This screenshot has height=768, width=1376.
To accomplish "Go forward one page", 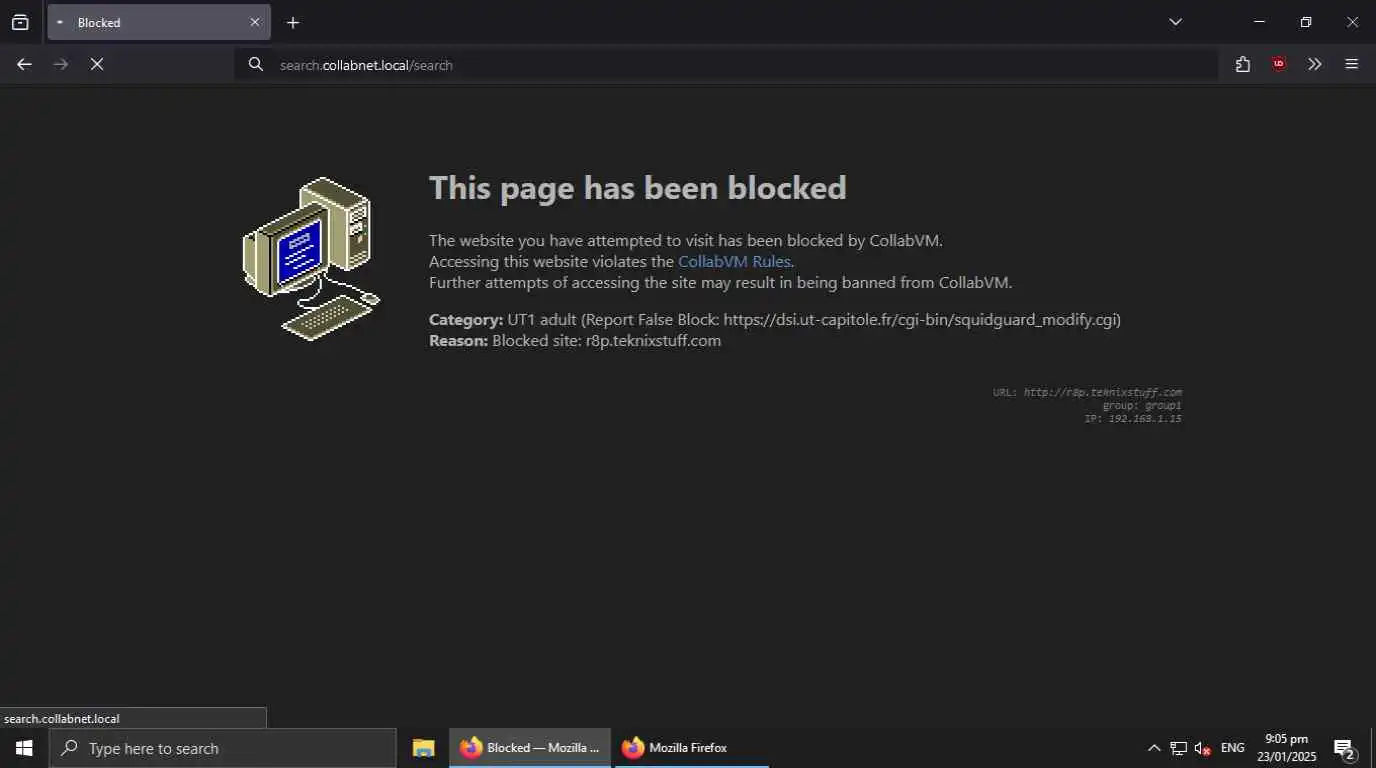I will (x=60, y=64).
